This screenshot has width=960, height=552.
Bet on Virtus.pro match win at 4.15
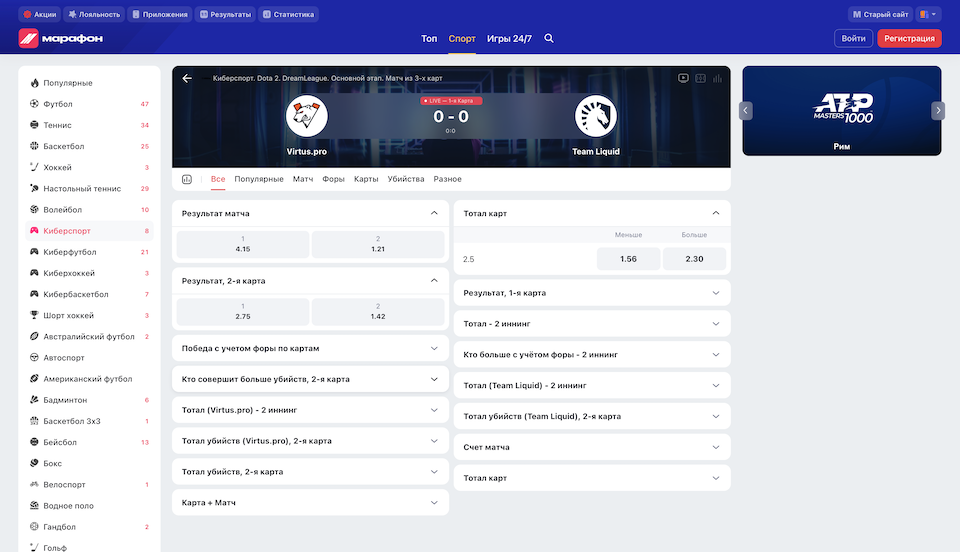pos(243,244)
